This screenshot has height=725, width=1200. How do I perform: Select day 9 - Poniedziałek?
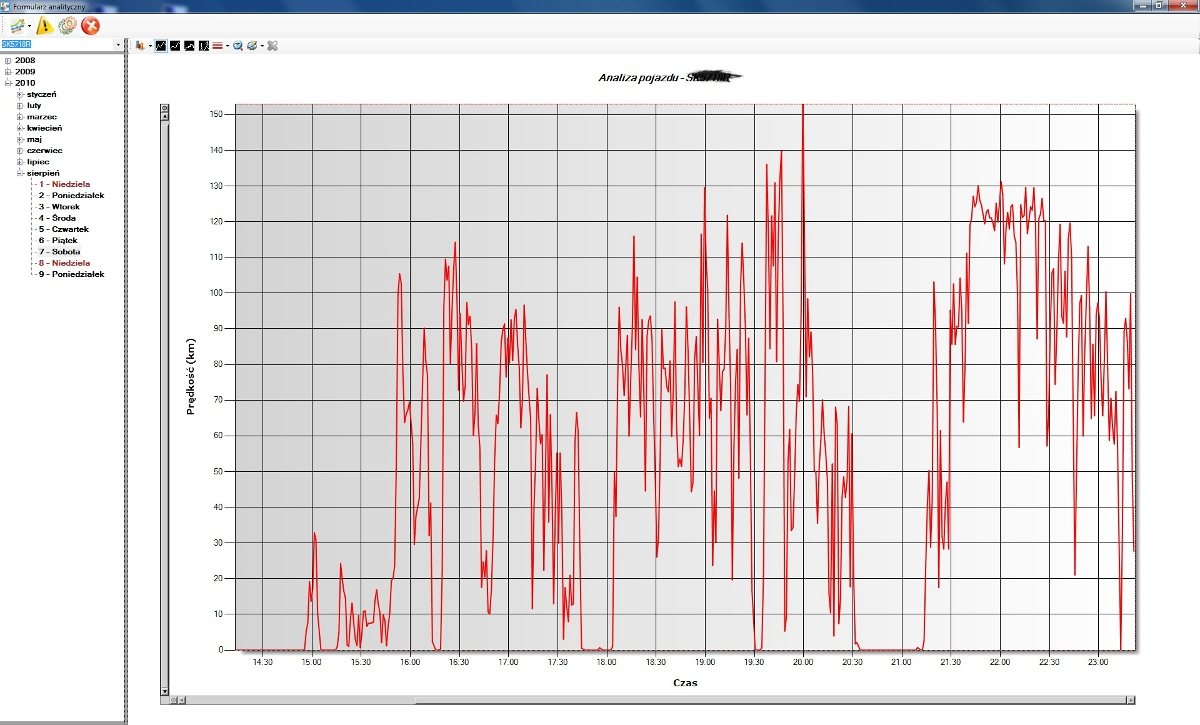tap(71, 274)
